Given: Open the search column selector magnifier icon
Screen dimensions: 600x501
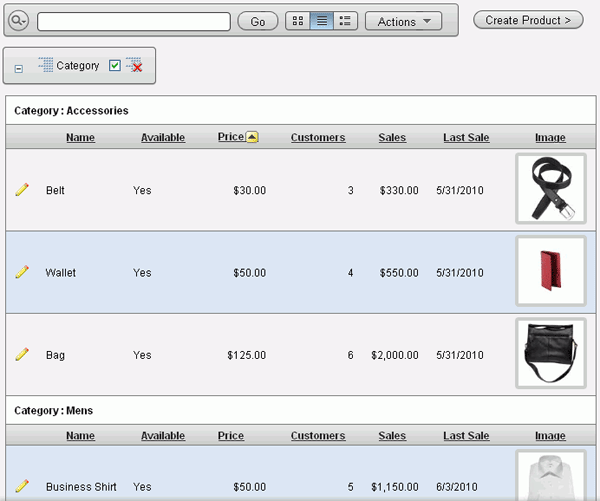Looking at the screenshot, I should [x=18, y=20].
